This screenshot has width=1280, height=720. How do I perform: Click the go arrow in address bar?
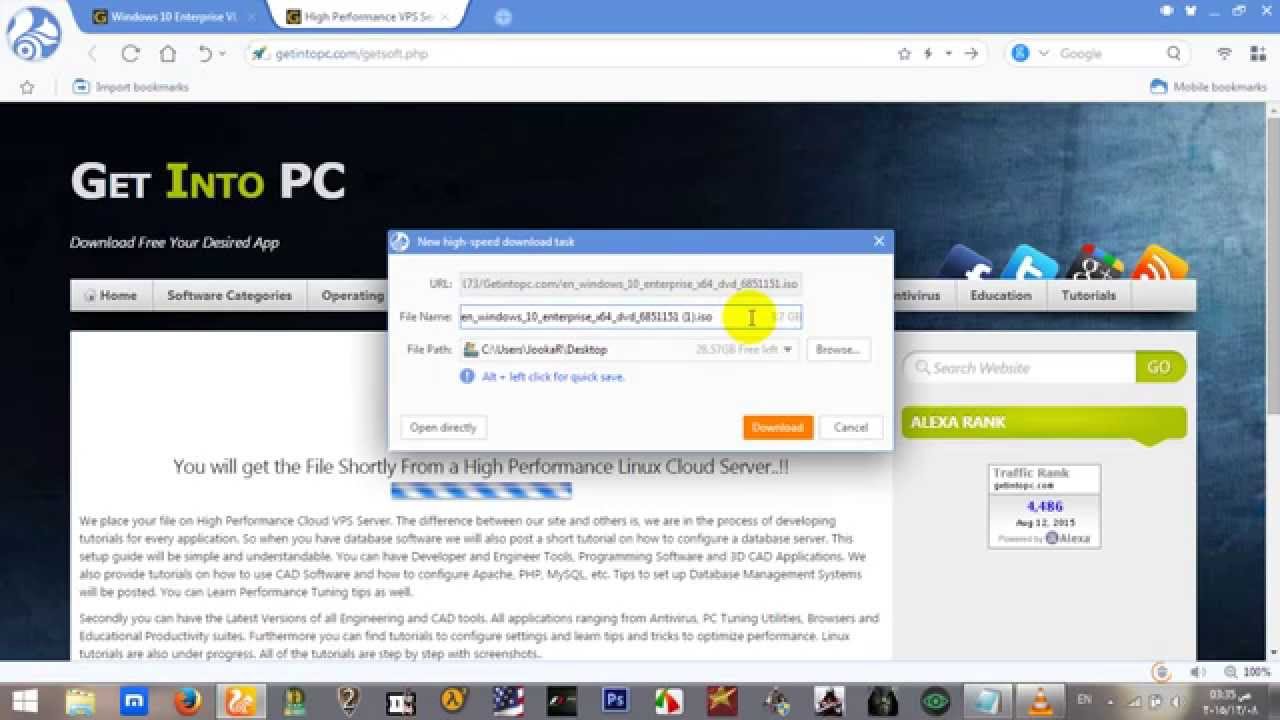[970, 54]
